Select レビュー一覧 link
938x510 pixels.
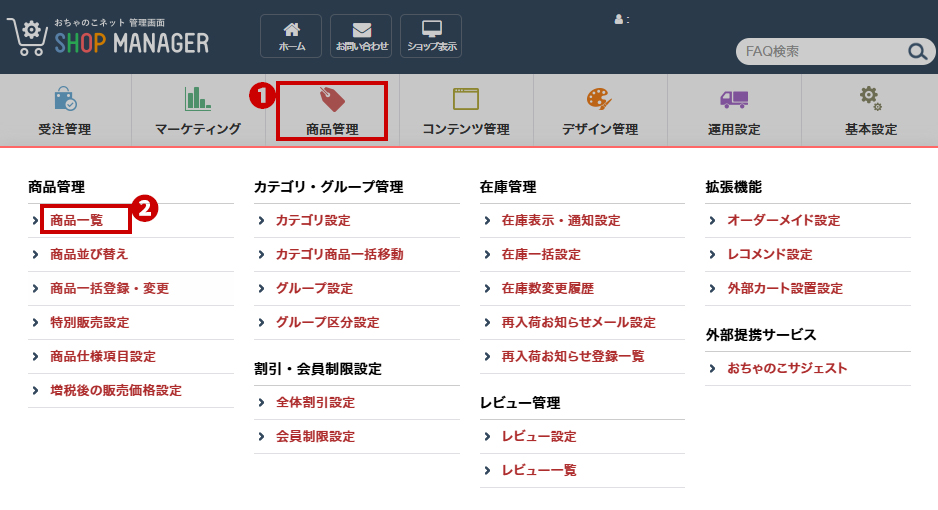pos(539,470)
